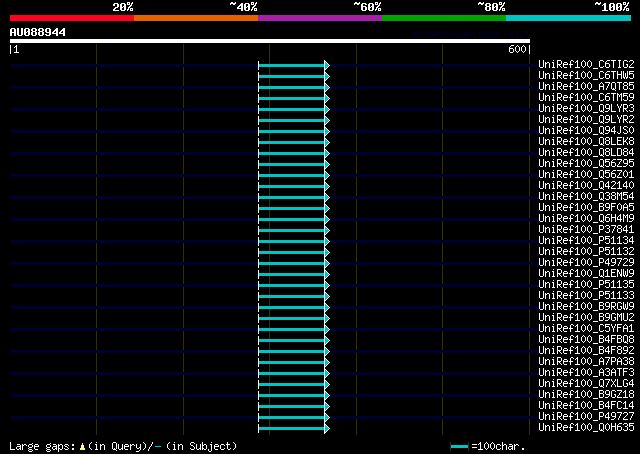Image resolution: width=640 pixels, height=454 pixels.
Task: Select the UniRef100_Q94JS0 label
Action: 586,131
